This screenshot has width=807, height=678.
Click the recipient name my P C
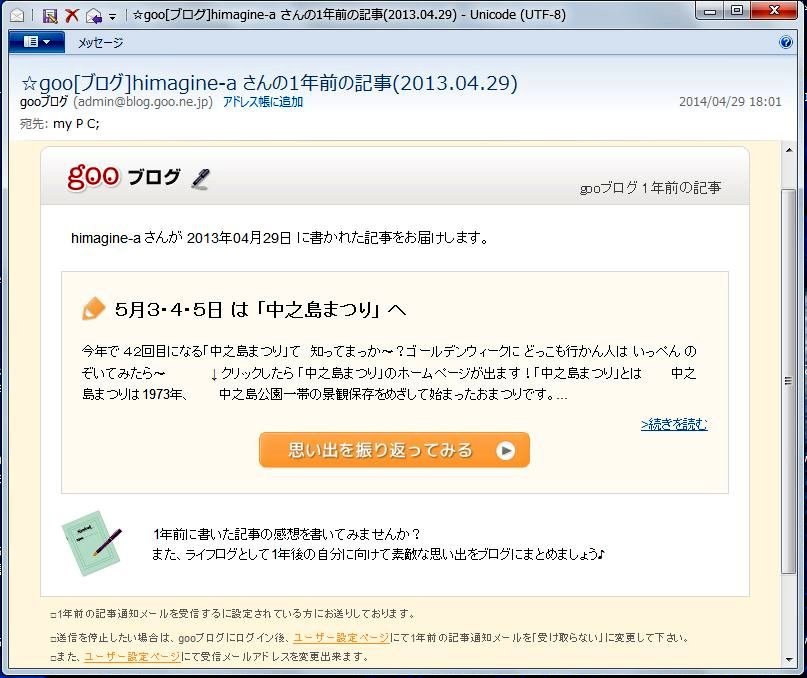(x=76, y=124)
